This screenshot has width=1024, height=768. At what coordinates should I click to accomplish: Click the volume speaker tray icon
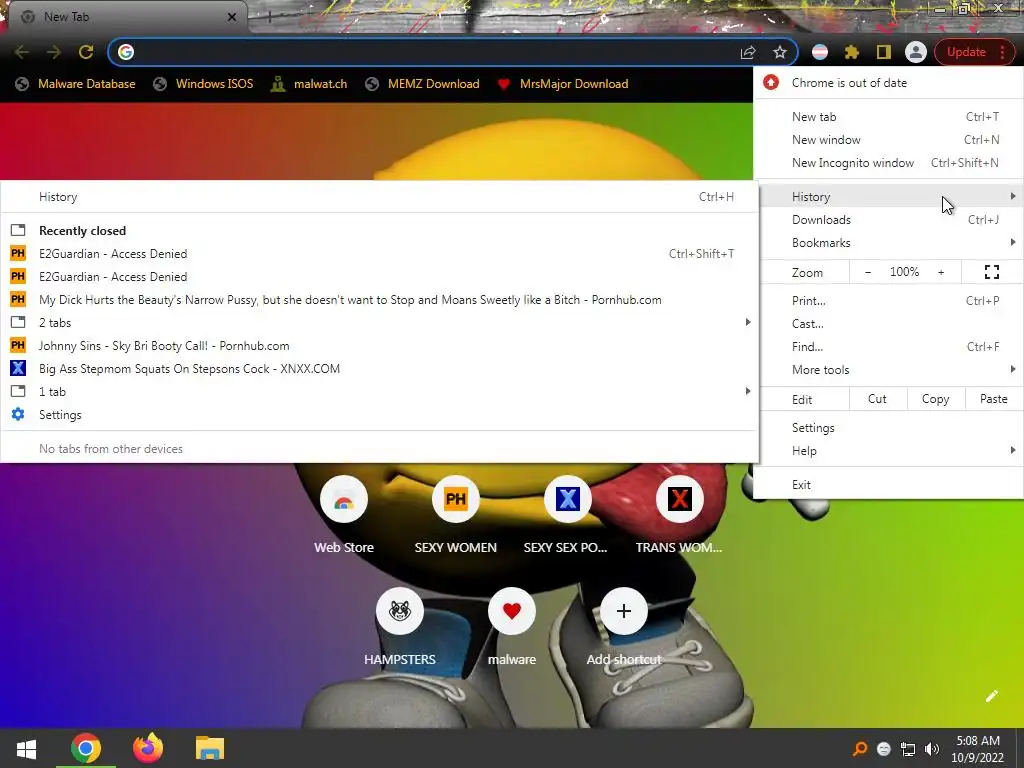click(x=932, y=749)
